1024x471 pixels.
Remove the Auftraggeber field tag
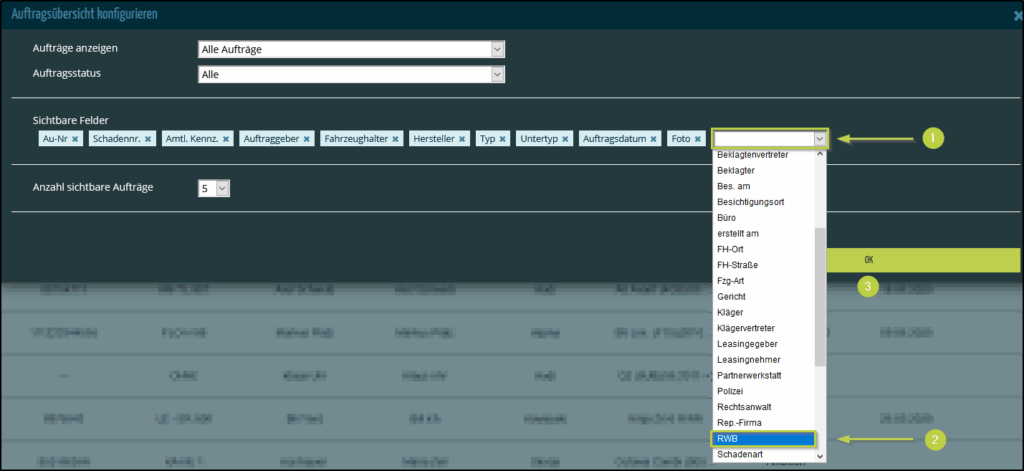[x=306, y=139]
